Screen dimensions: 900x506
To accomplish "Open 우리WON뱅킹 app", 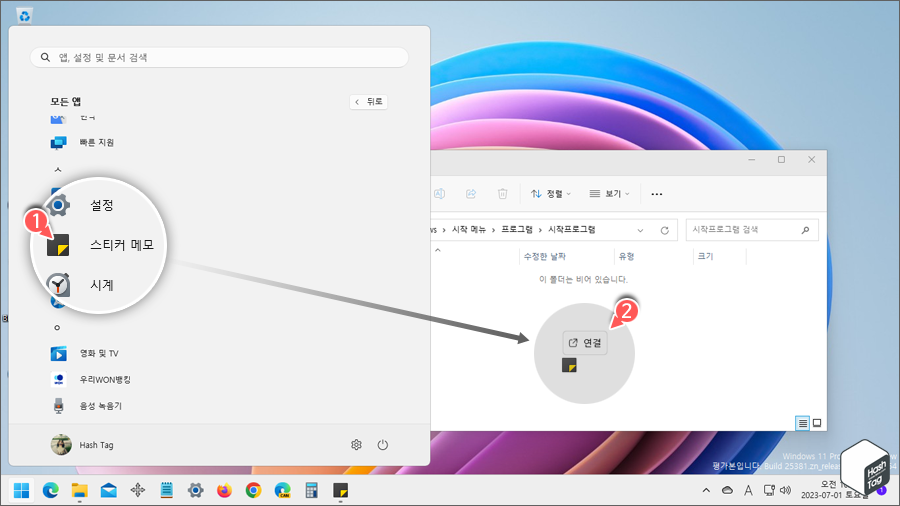I will [x=90, y=379].
